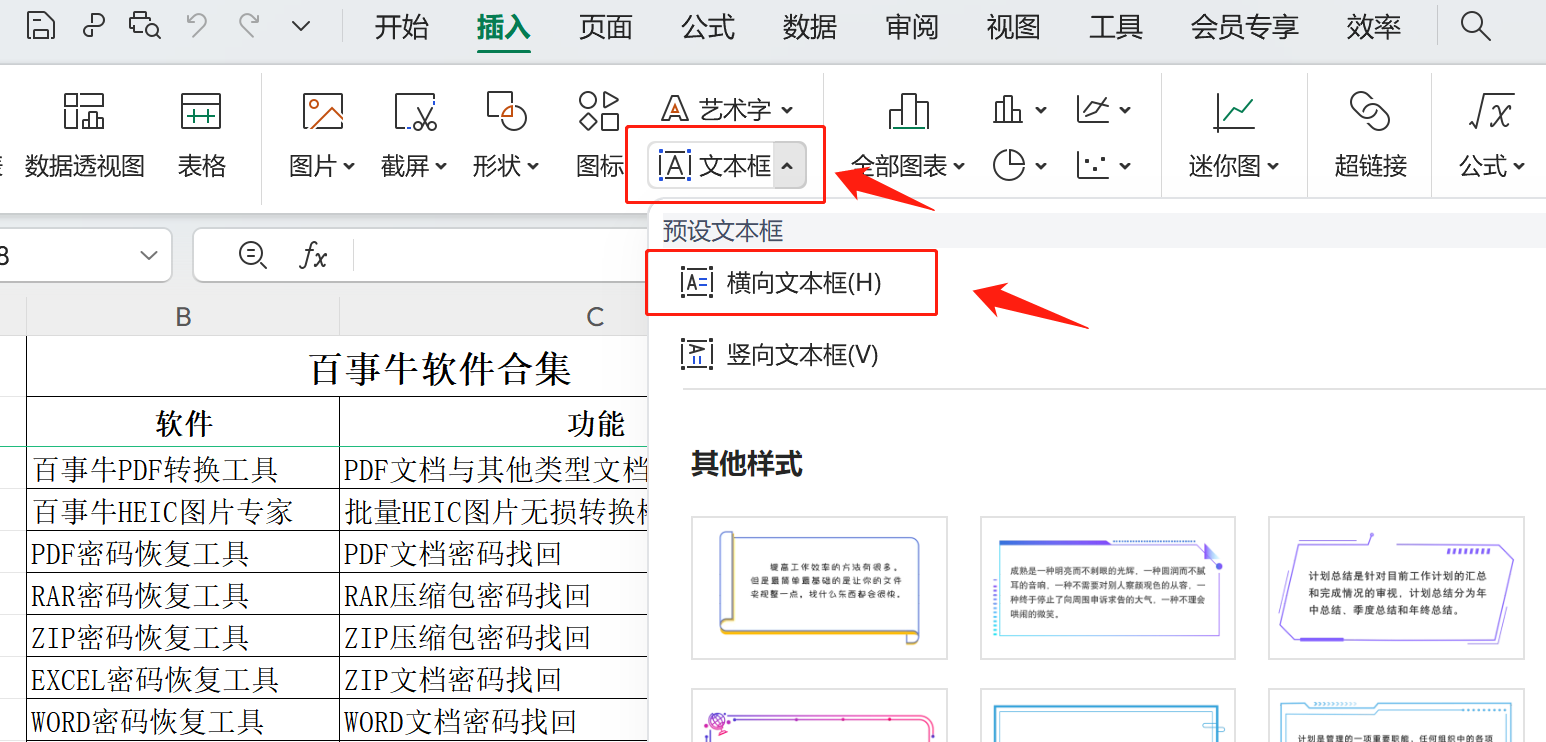Screen dimensions: 1546x742
Task: Expand the quick access toolbar chevron
Action: pos(300,27)
